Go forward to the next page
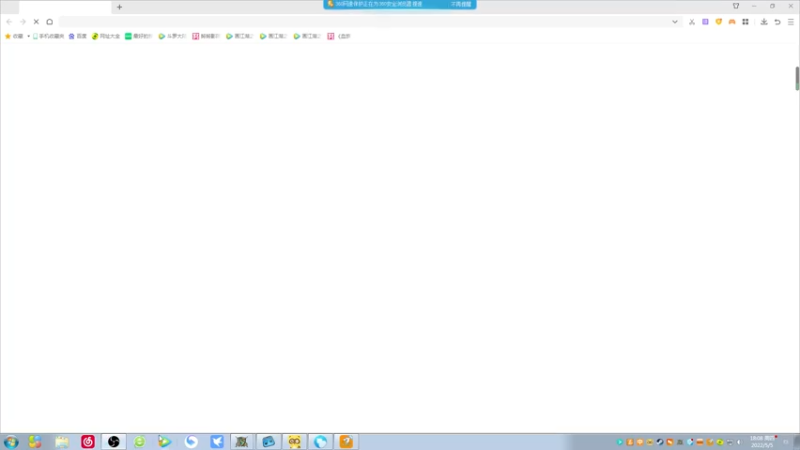This screenshot has width=800, height=450. pos(22,22)
